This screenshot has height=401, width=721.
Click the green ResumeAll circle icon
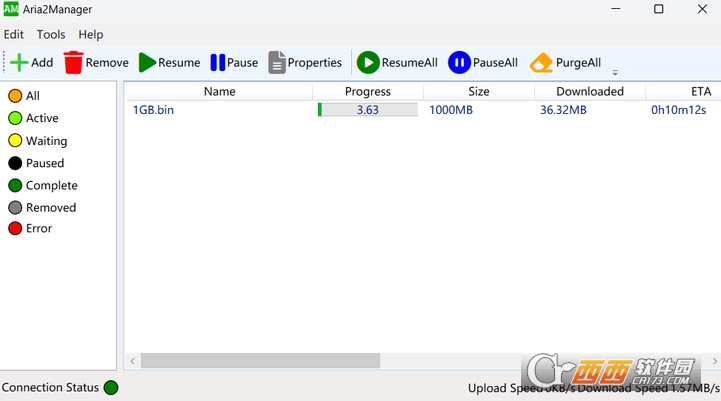pos(368,63)
